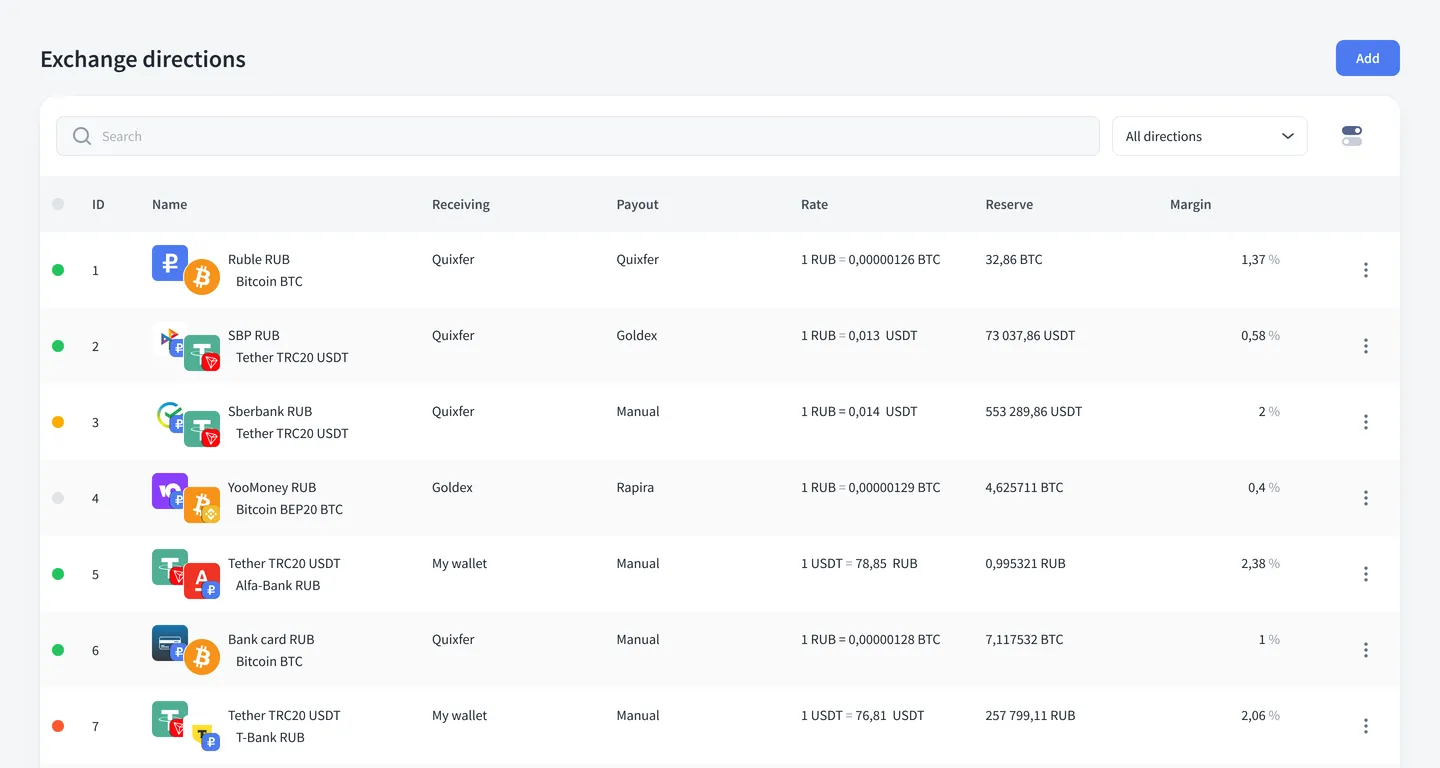1440x768 pixels.
Task: Click reserve value 4,625711 BTC
Action: (x=1024, y=487)
